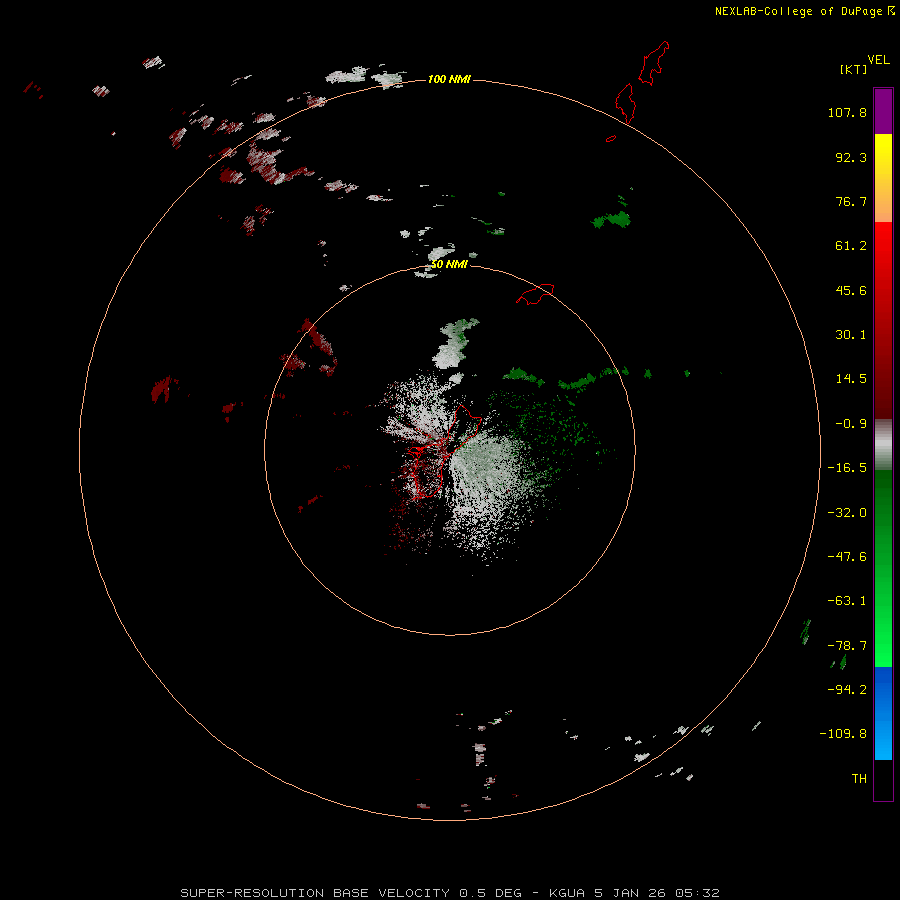The height and width of the screenshot is (900, 900).
Task: Click the -0.9 velocity scale value
Action: [x=851, y=424]
